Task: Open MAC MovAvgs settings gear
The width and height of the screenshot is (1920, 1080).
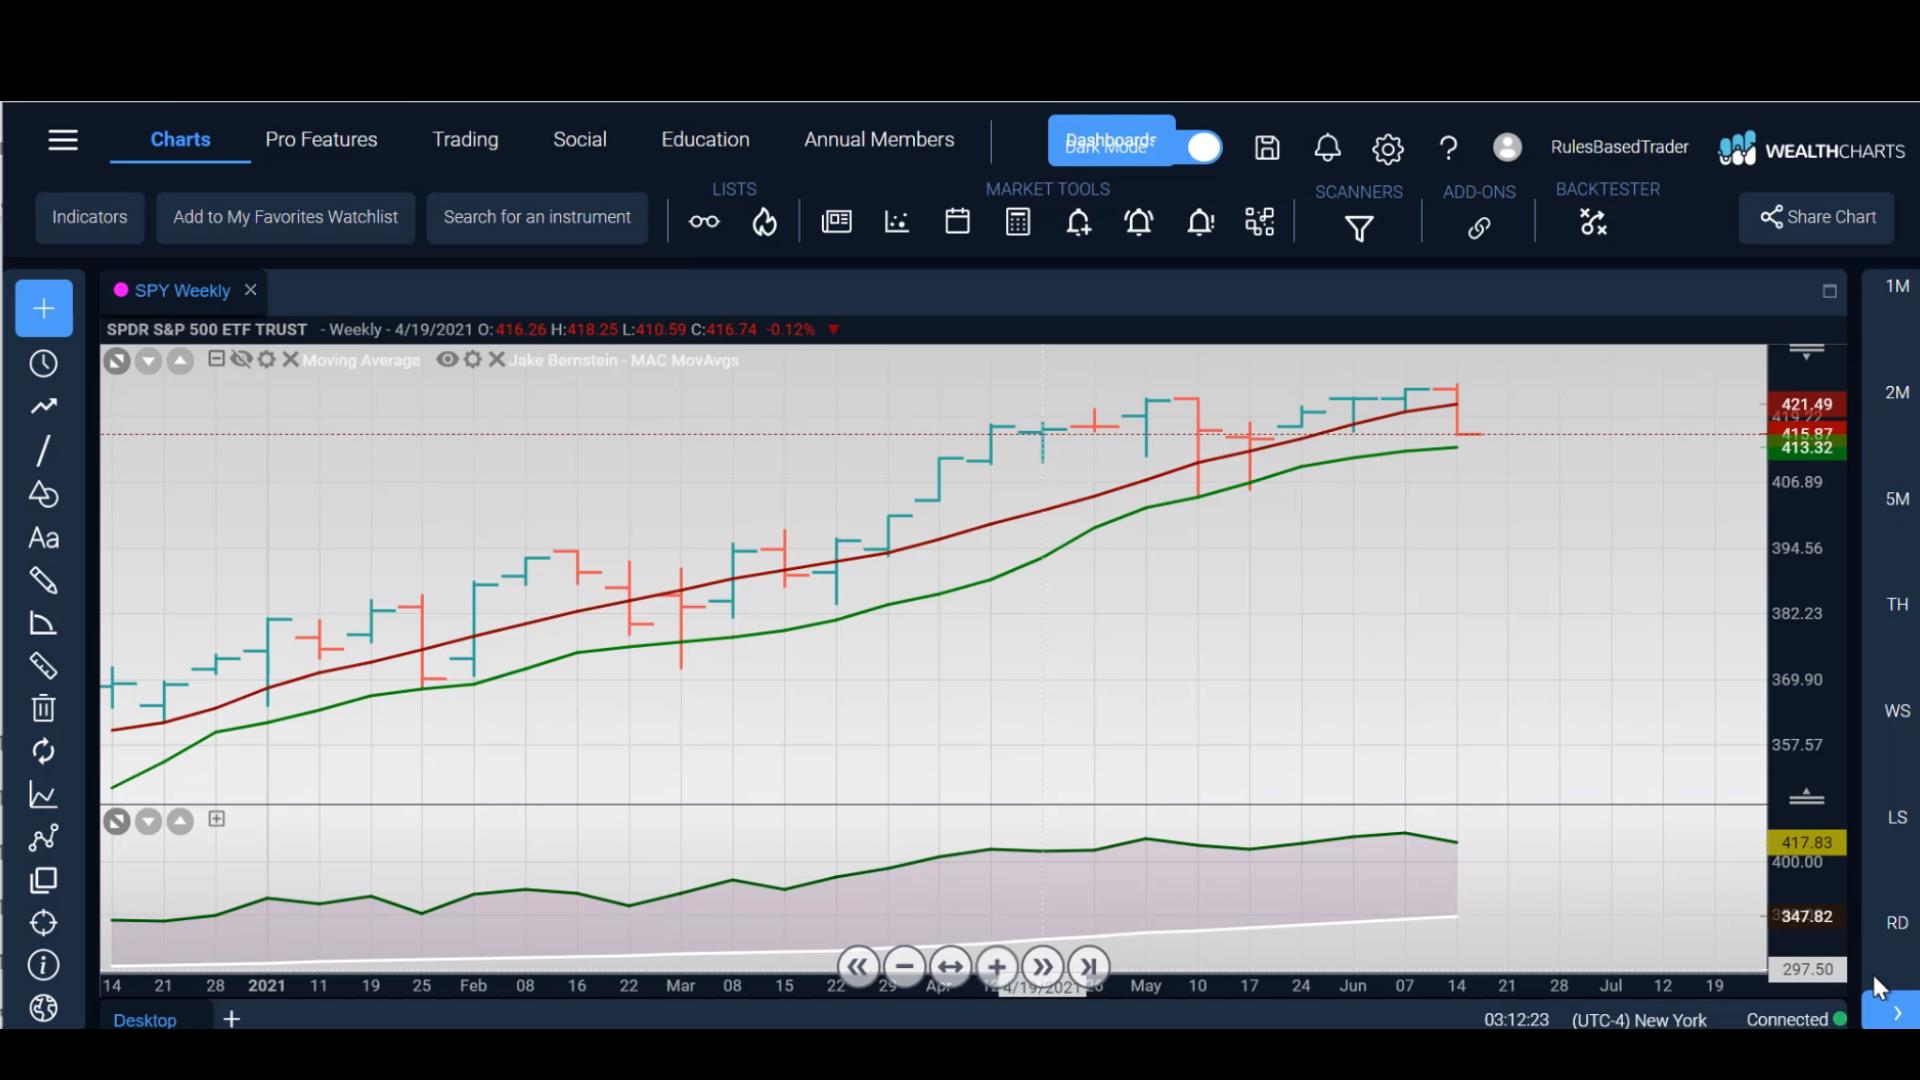Action: [x=473, y=359]
